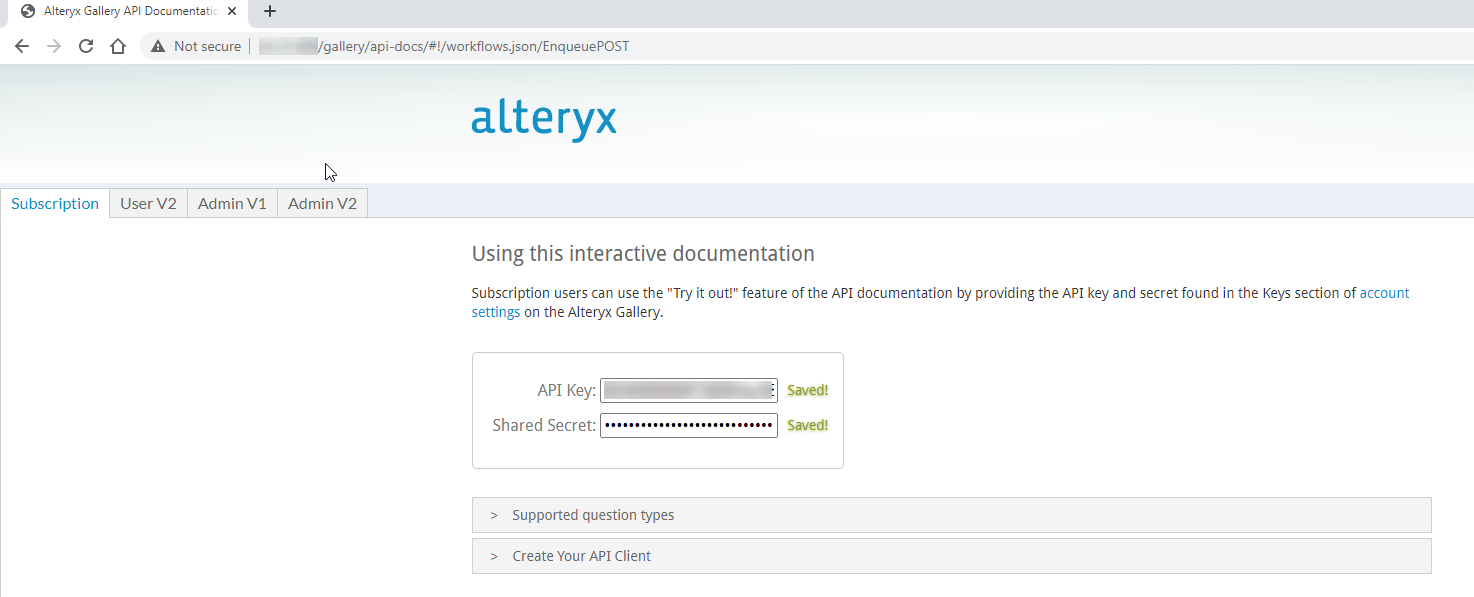Switch to the Subscription tab
Viewport: 1474px width, 597px height.
tap(55, 203)
